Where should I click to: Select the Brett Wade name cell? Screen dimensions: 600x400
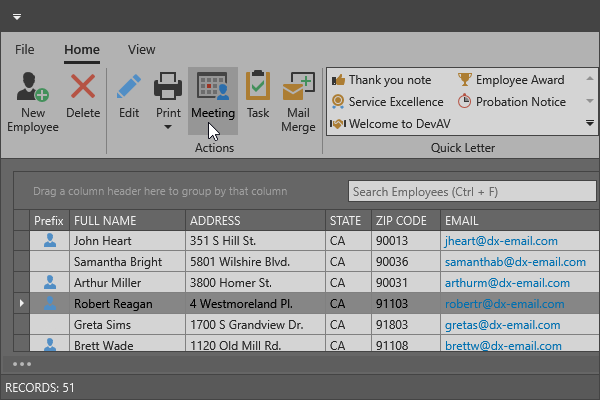pos(127,344)
